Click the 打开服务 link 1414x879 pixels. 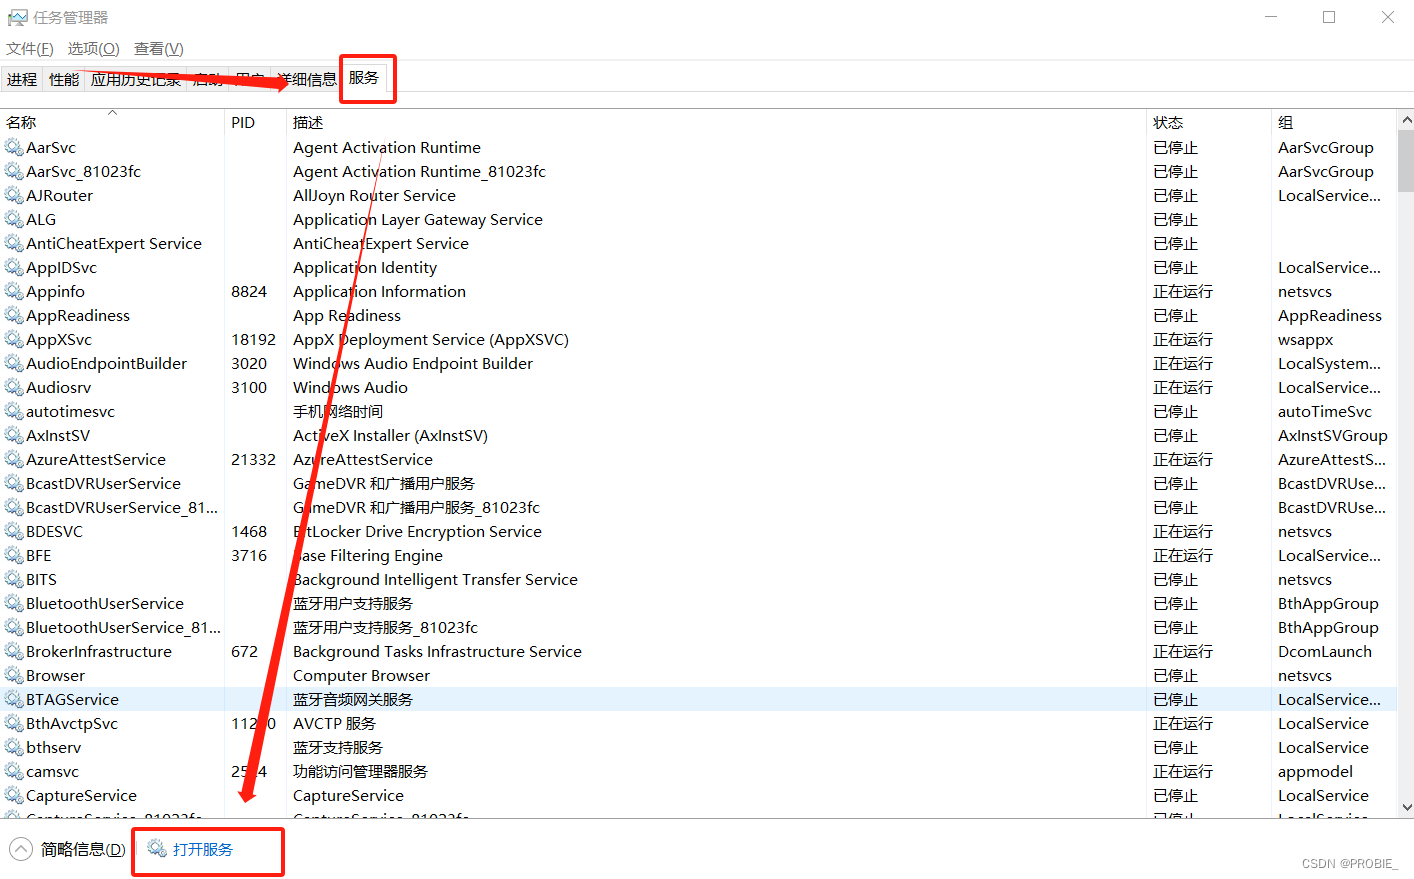point(203,849)
